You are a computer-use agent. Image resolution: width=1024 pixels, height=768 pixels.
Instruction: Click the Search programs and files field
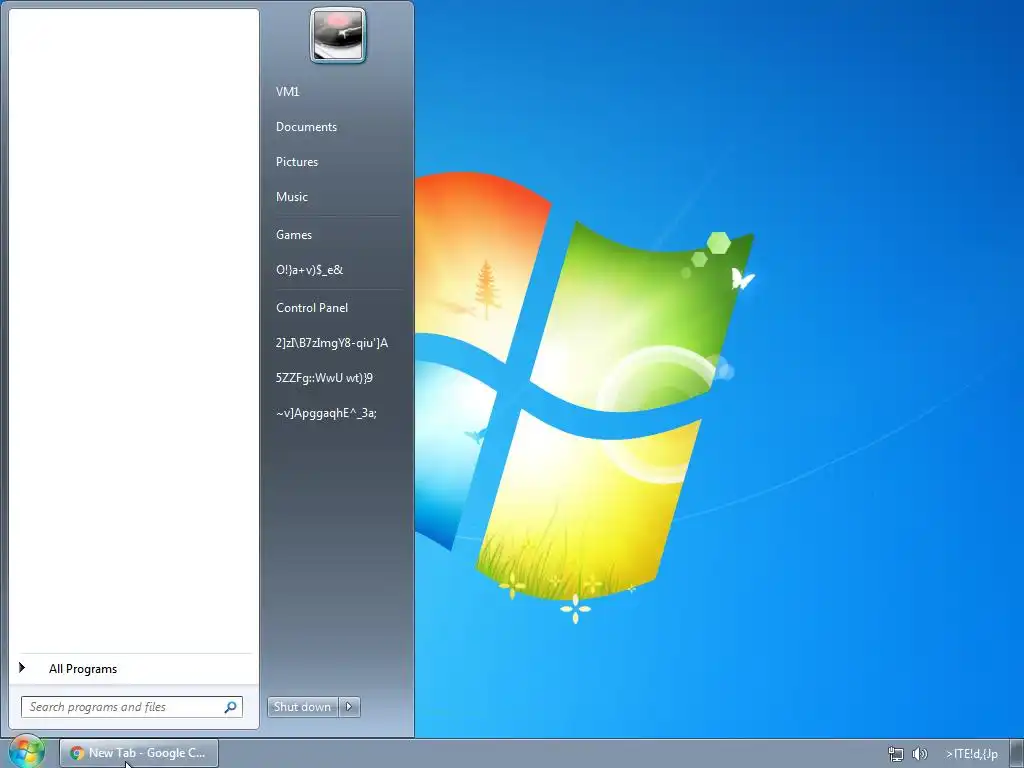(132, 707)
